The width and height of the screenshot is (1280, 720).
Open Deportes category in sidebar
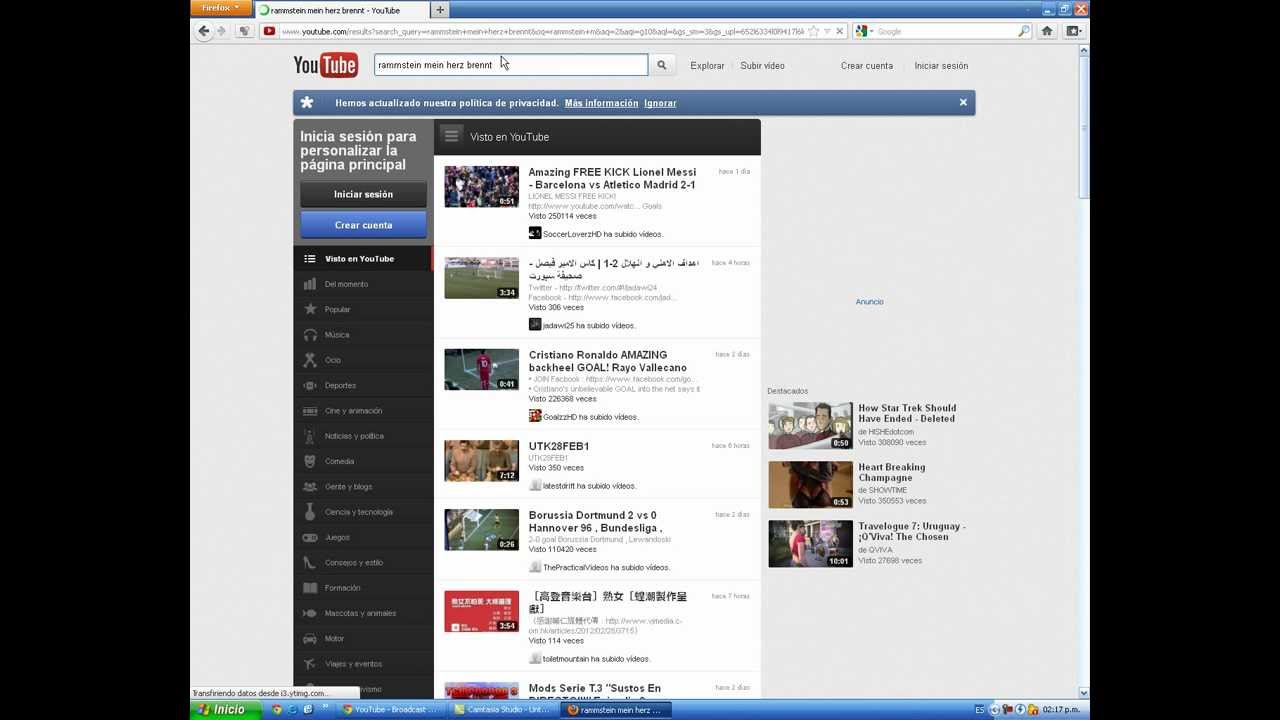[x=364, y=385]
